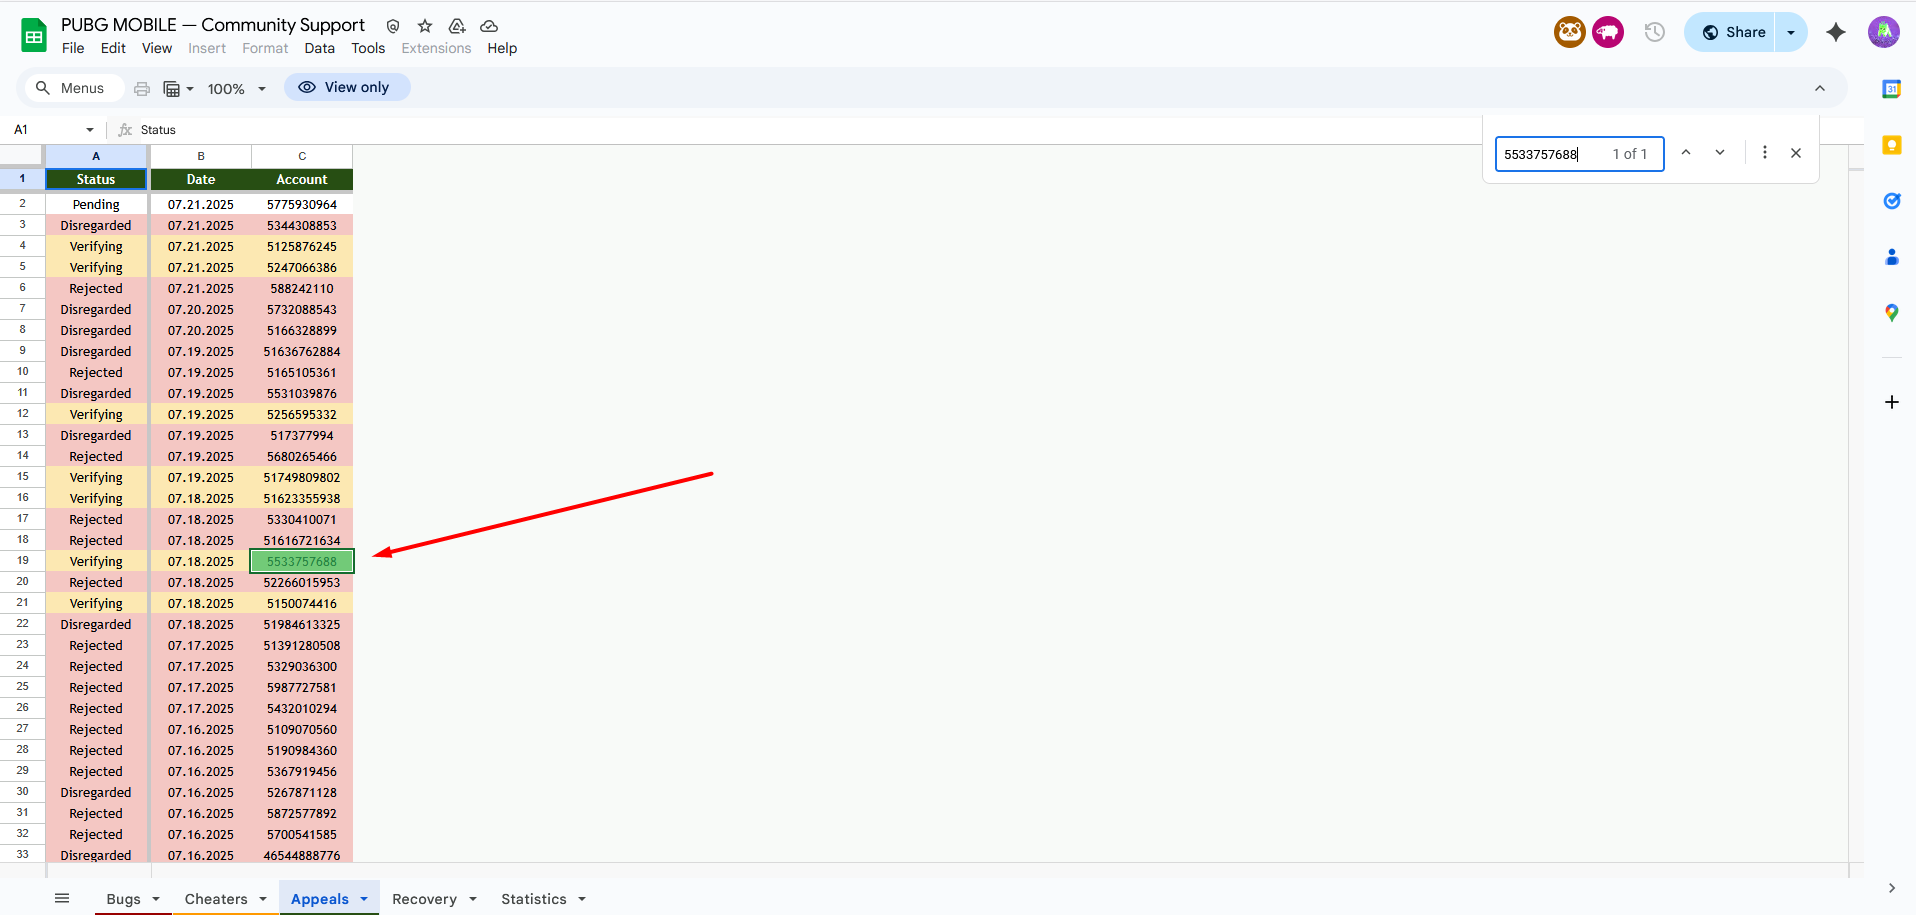Viewport: 1916px width, 915px height.
Task: Open the Cheaters sheet tab menu
Action: [263, 899]
